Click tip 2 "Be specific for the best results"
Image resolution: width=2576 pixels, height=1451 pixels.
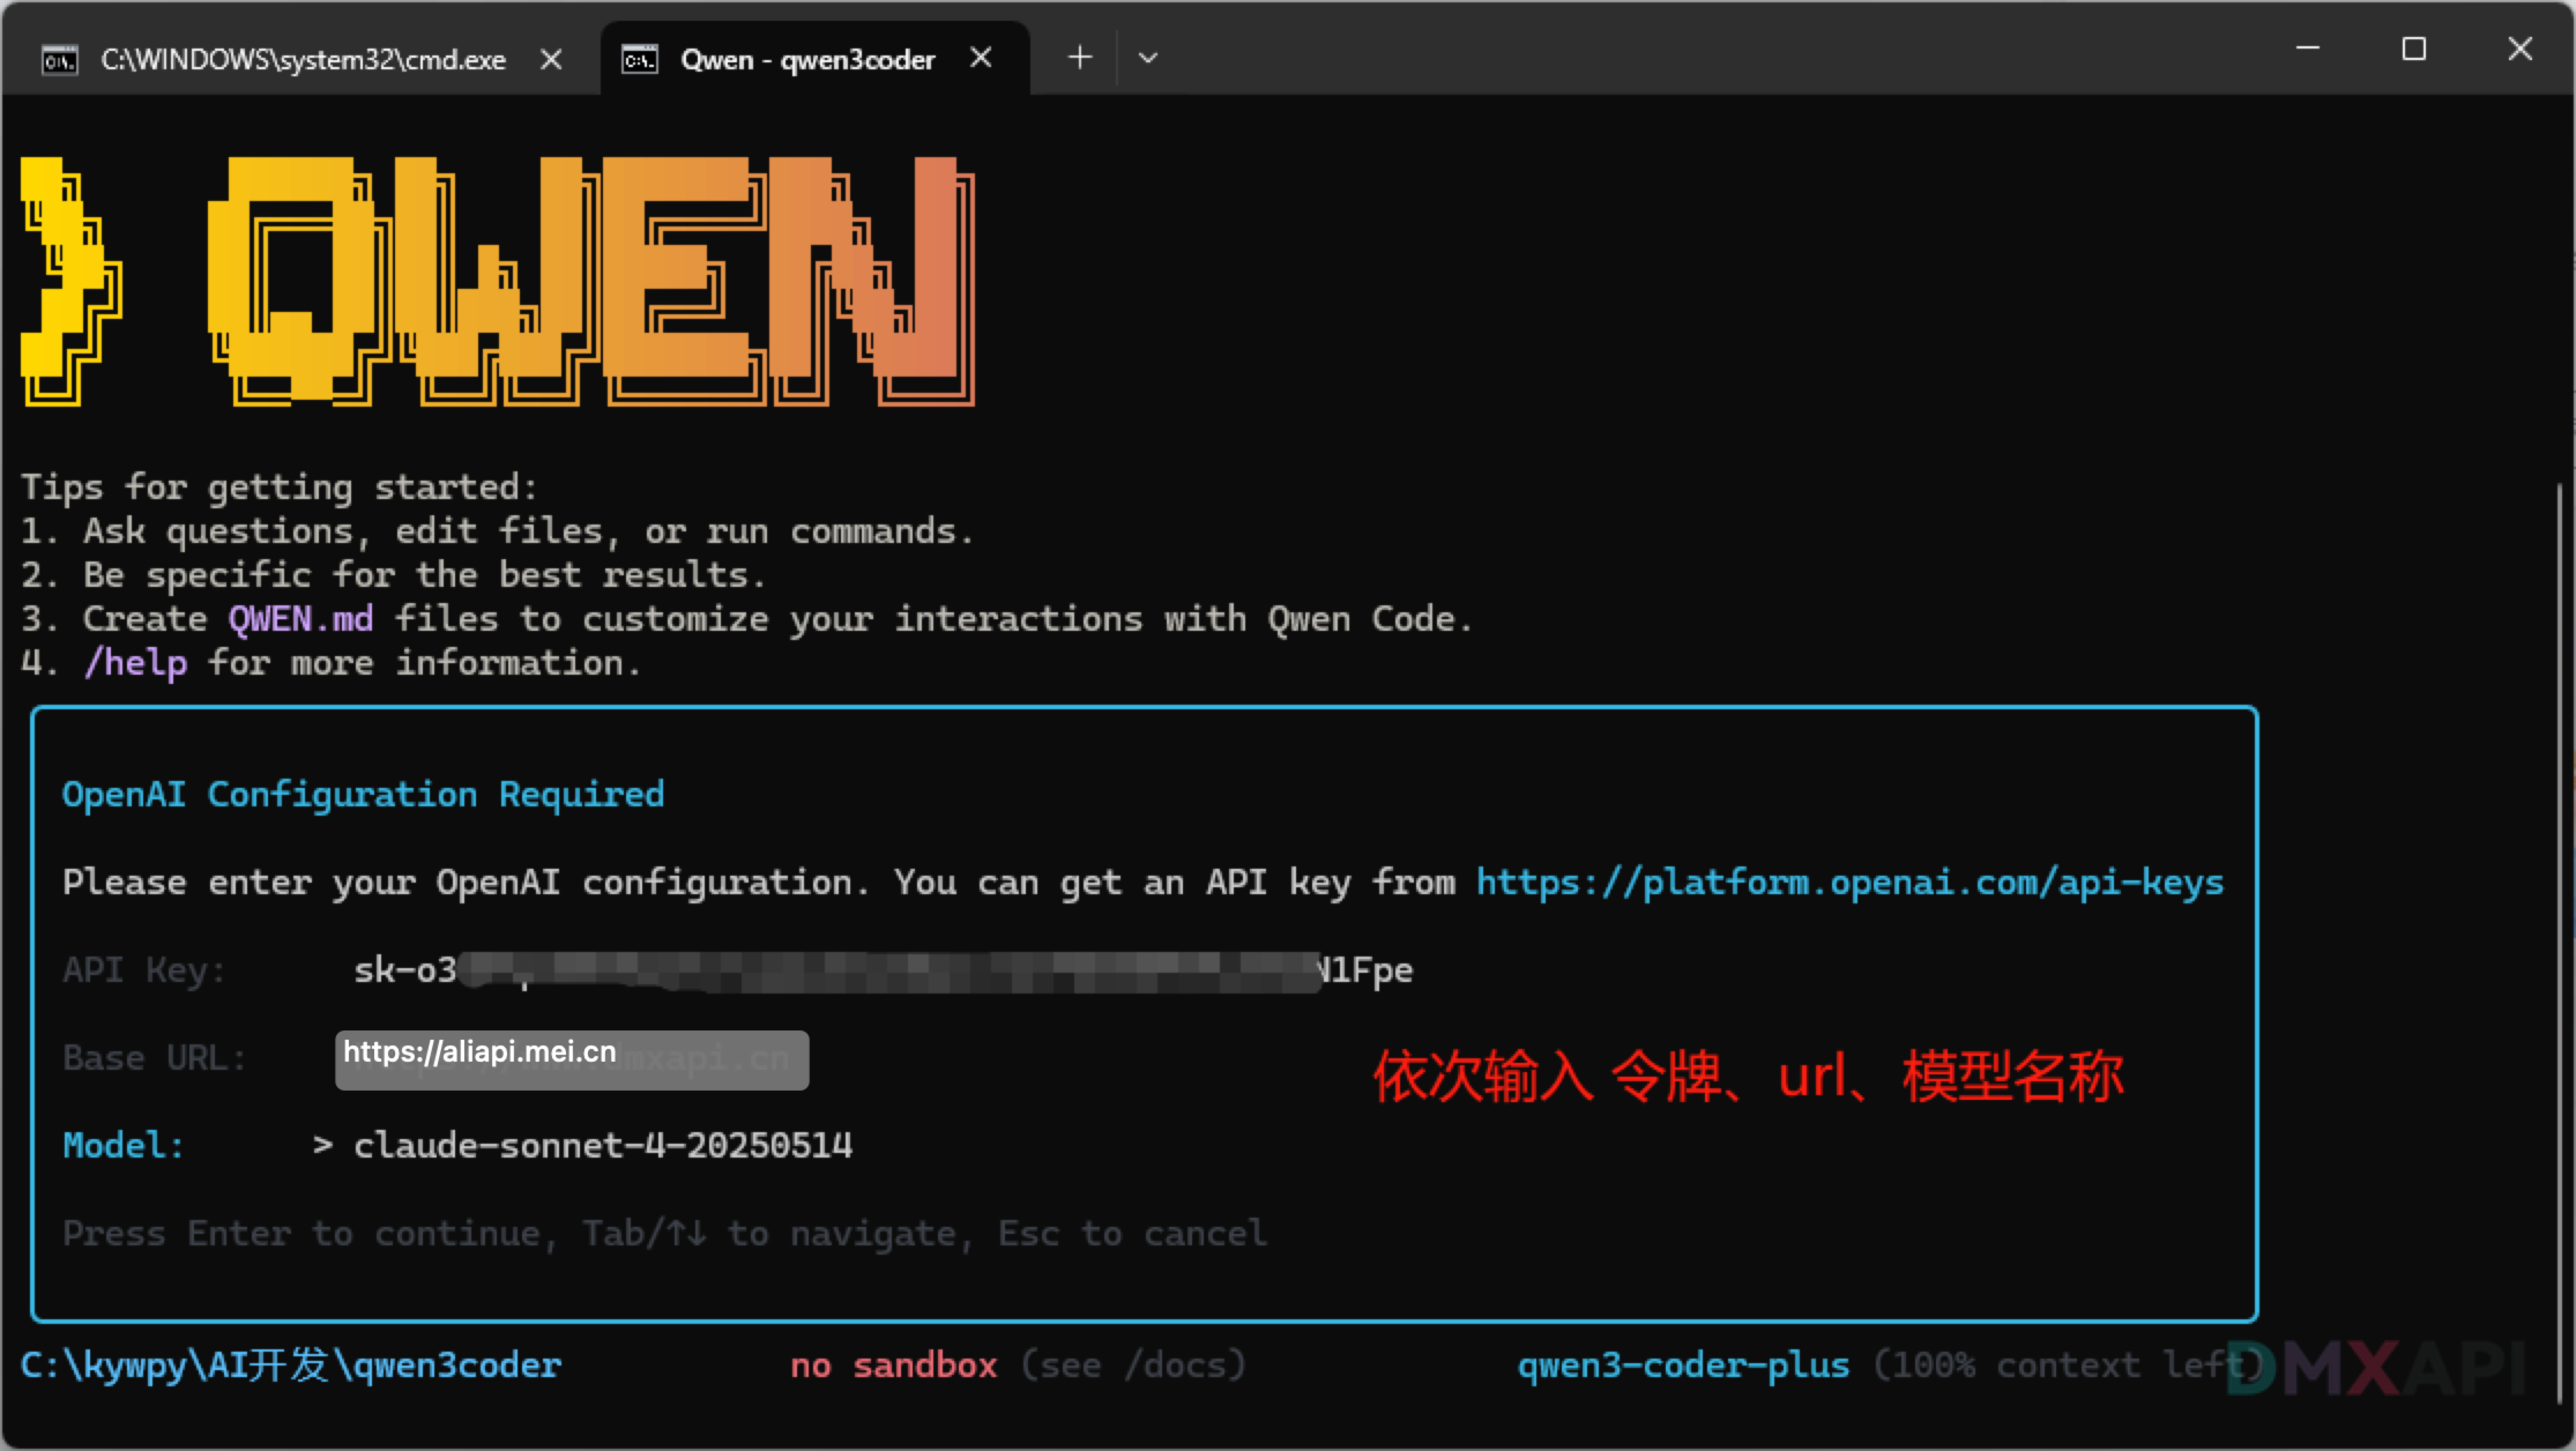point(394,575)
